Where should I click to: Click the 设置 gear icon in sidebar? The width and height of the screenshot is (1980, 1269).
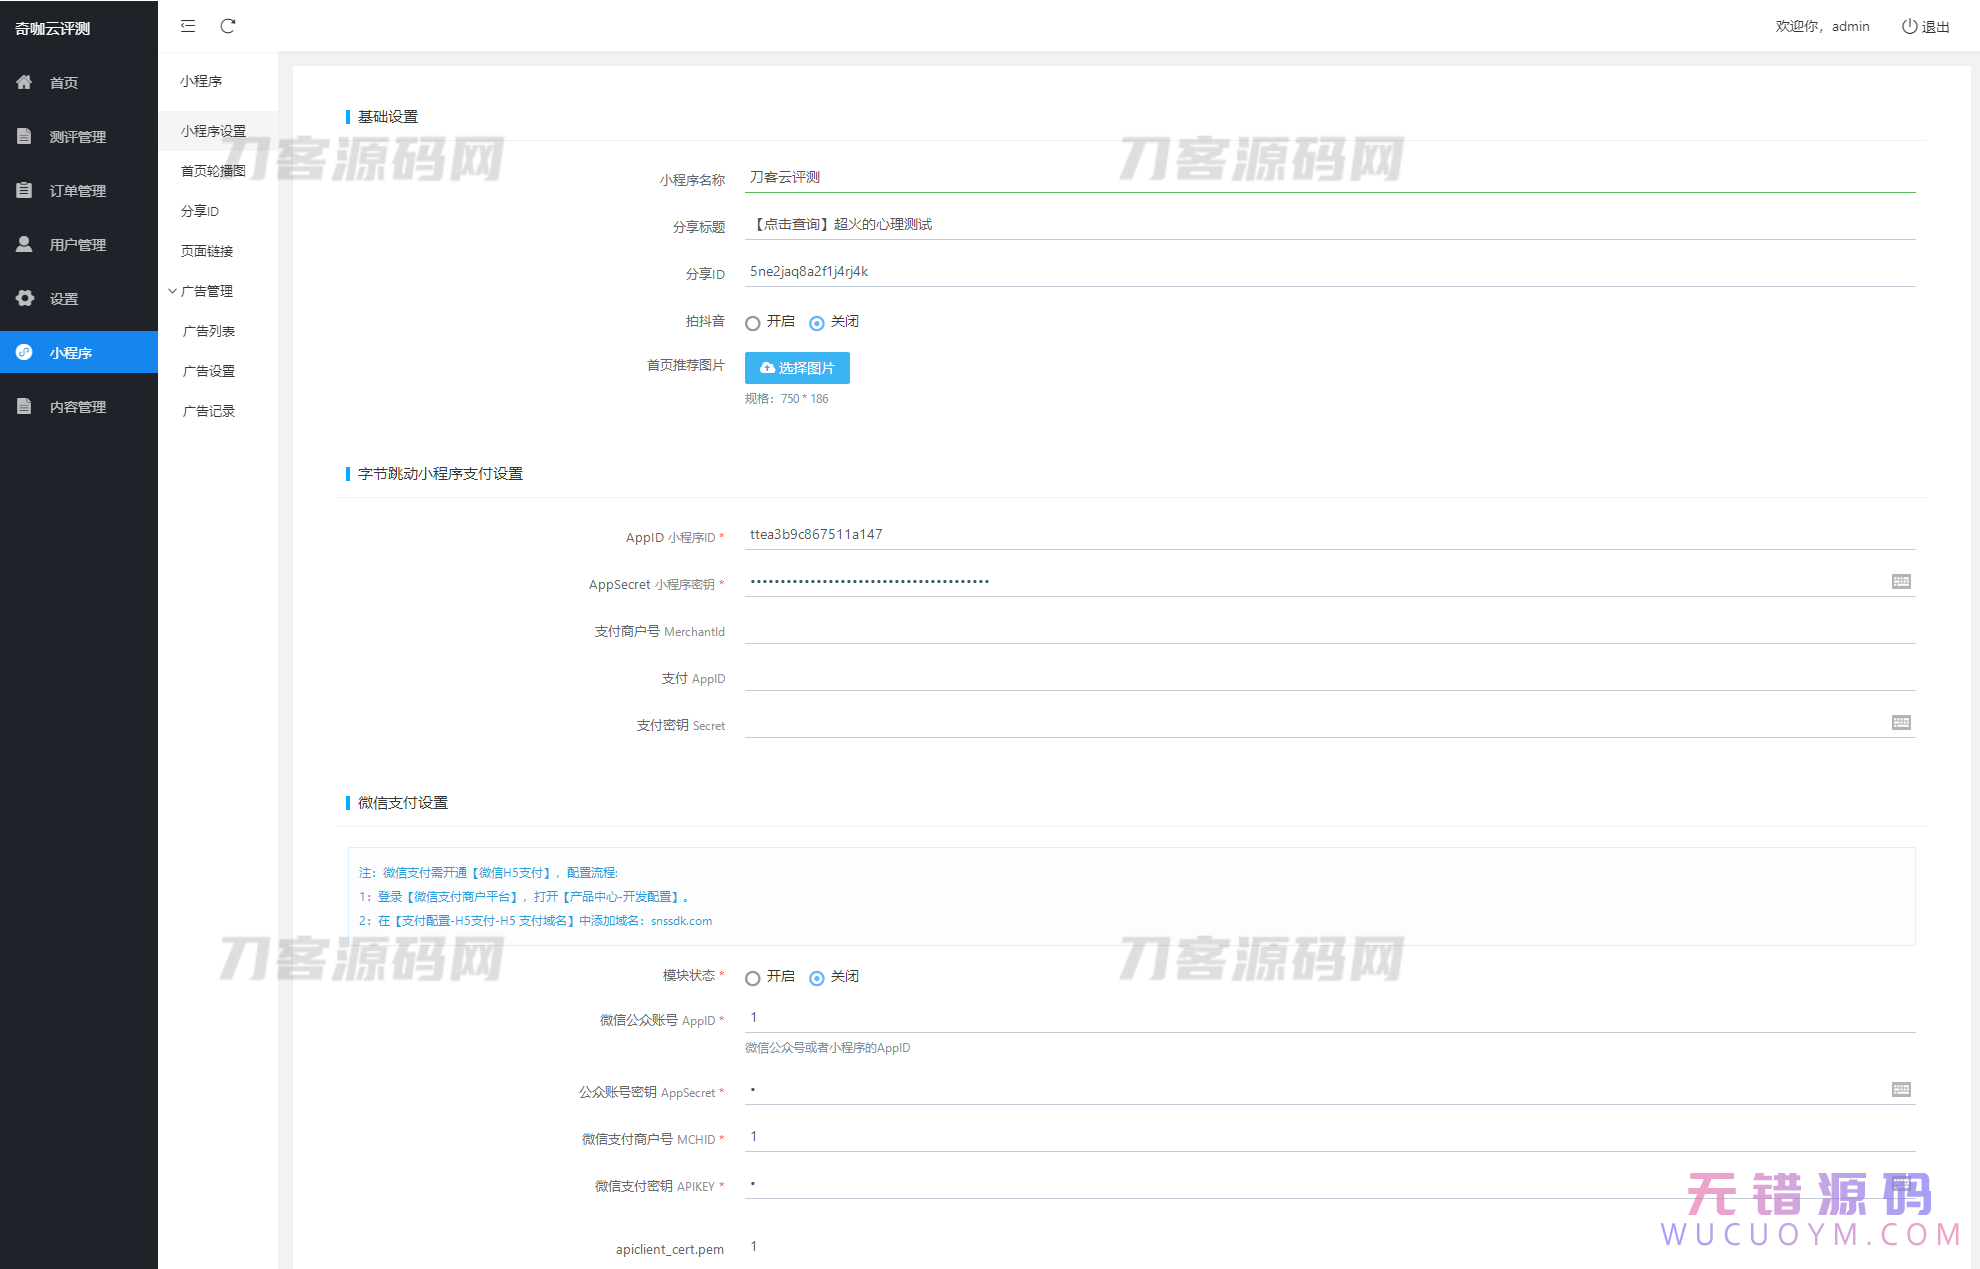click(24, 298)
